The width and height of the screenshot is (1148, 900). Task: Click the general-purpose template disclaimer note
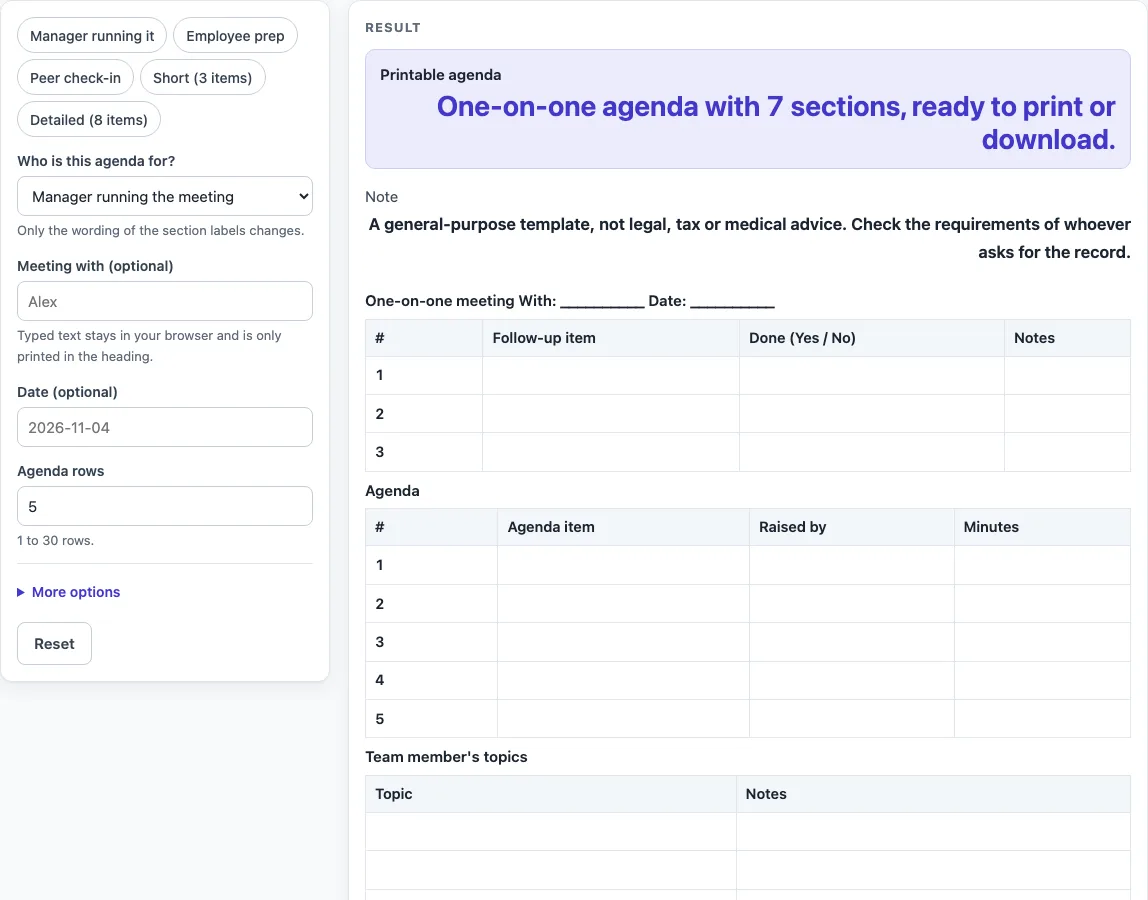[x=749, y=238]
